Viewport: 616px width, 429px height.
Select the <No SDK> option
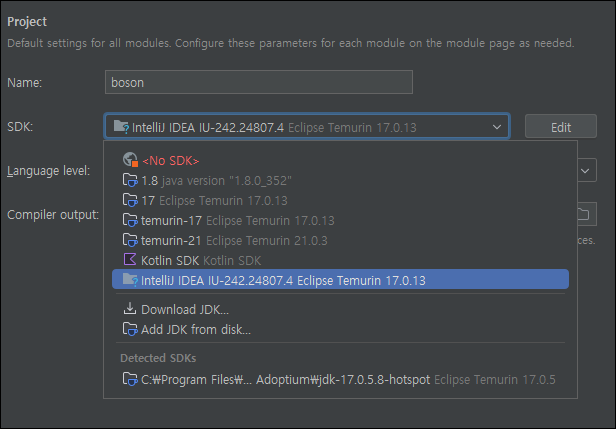[x=340, y=160]
